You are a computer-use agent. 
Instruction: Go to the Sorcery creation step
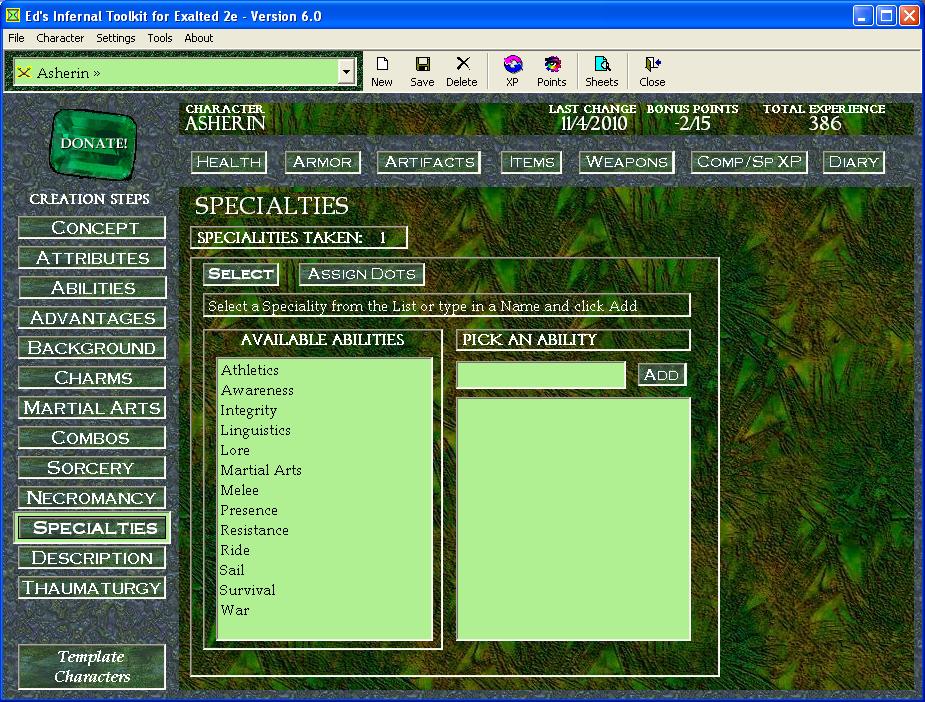point(92,468)
